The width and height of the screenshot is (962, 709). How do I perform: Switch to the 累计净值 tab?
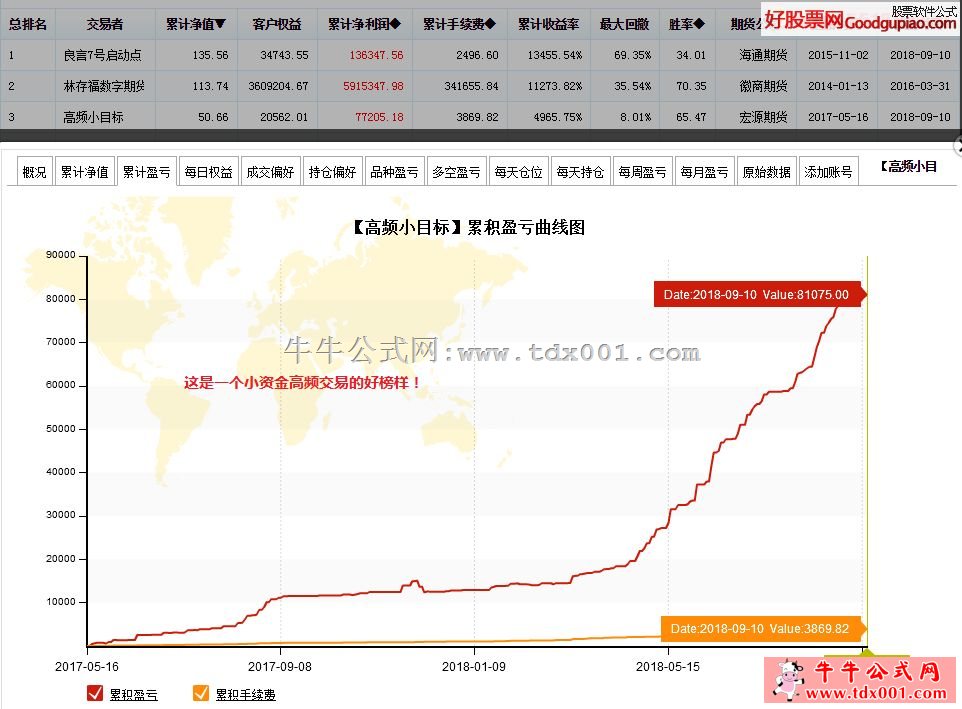[84, 172]
